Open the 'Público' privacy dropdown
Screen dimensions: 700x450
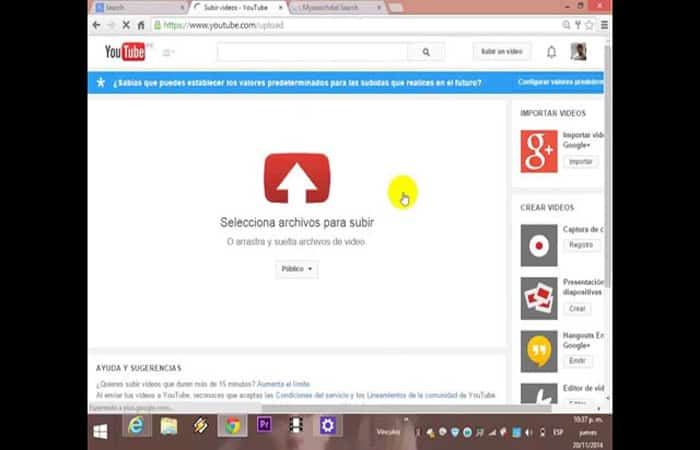coord(297,269)
